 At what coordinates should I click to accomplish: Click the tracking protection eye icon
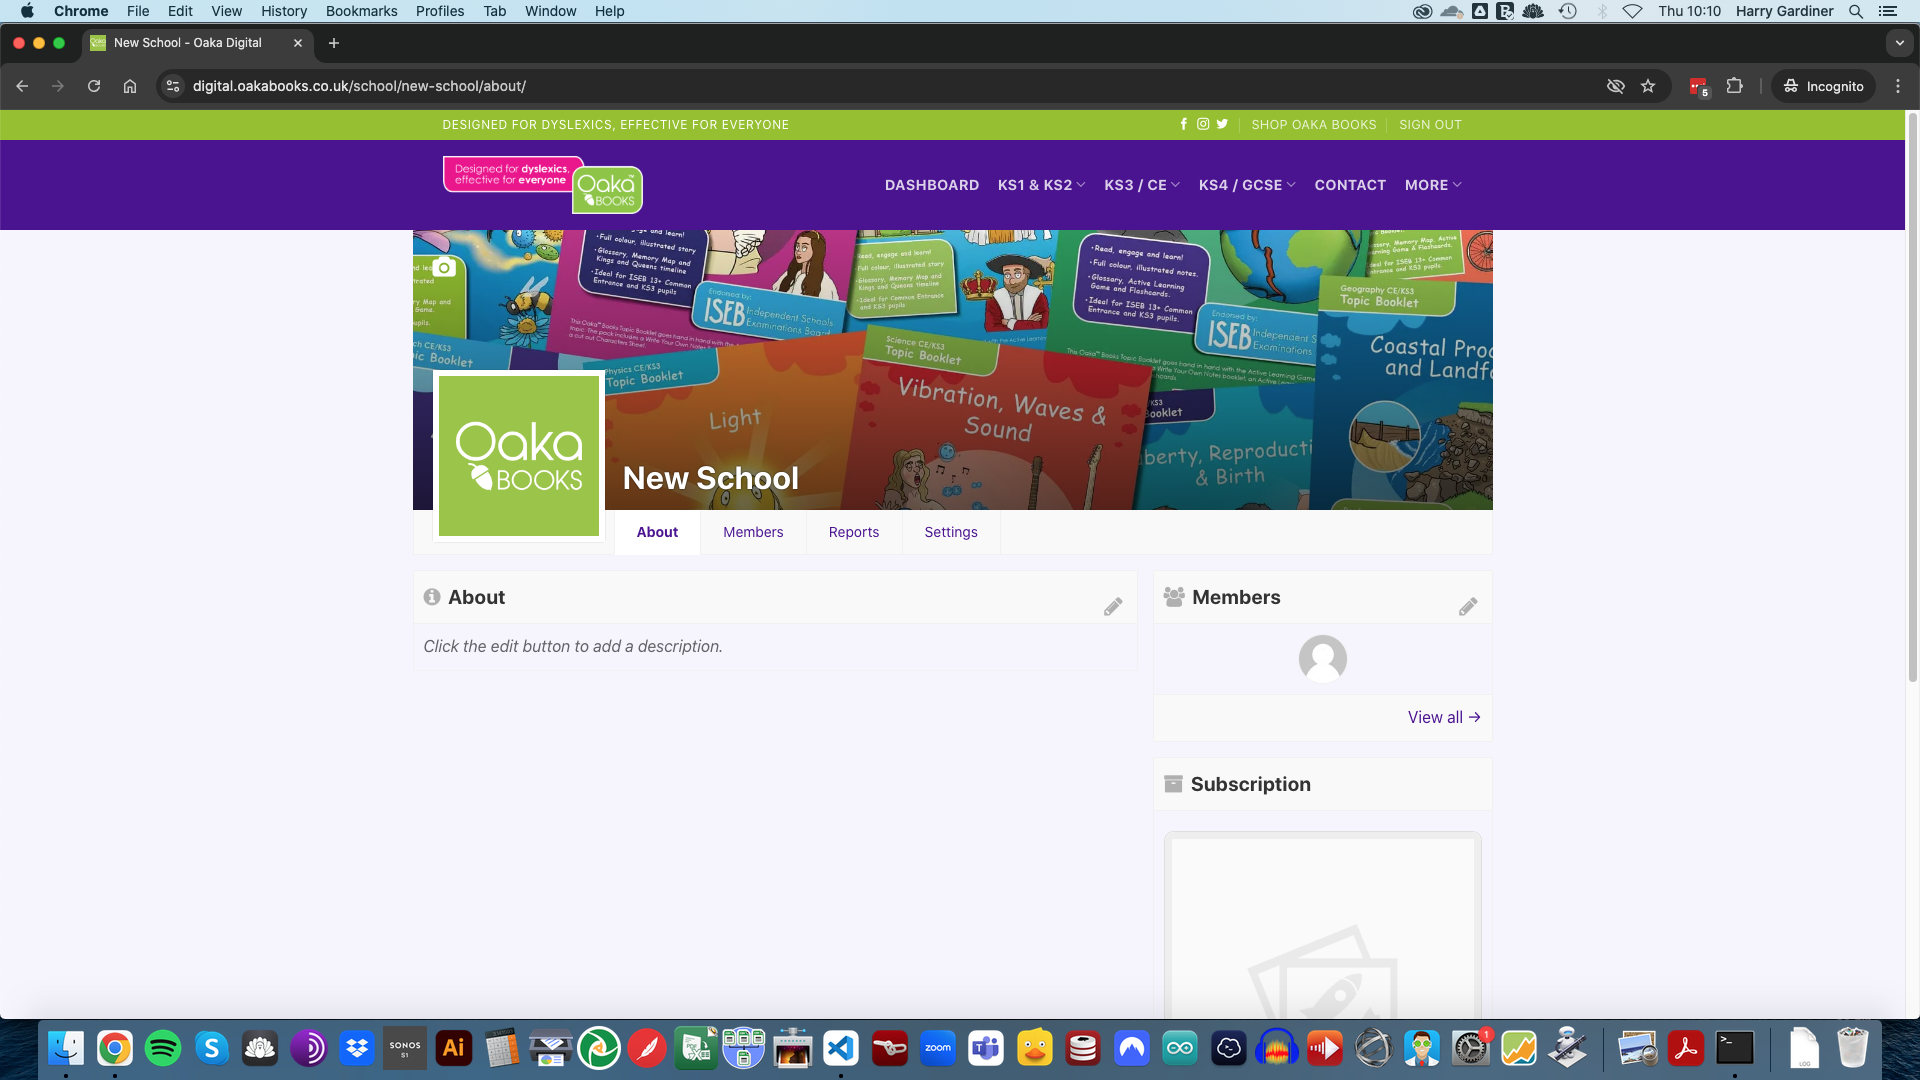1615,86
